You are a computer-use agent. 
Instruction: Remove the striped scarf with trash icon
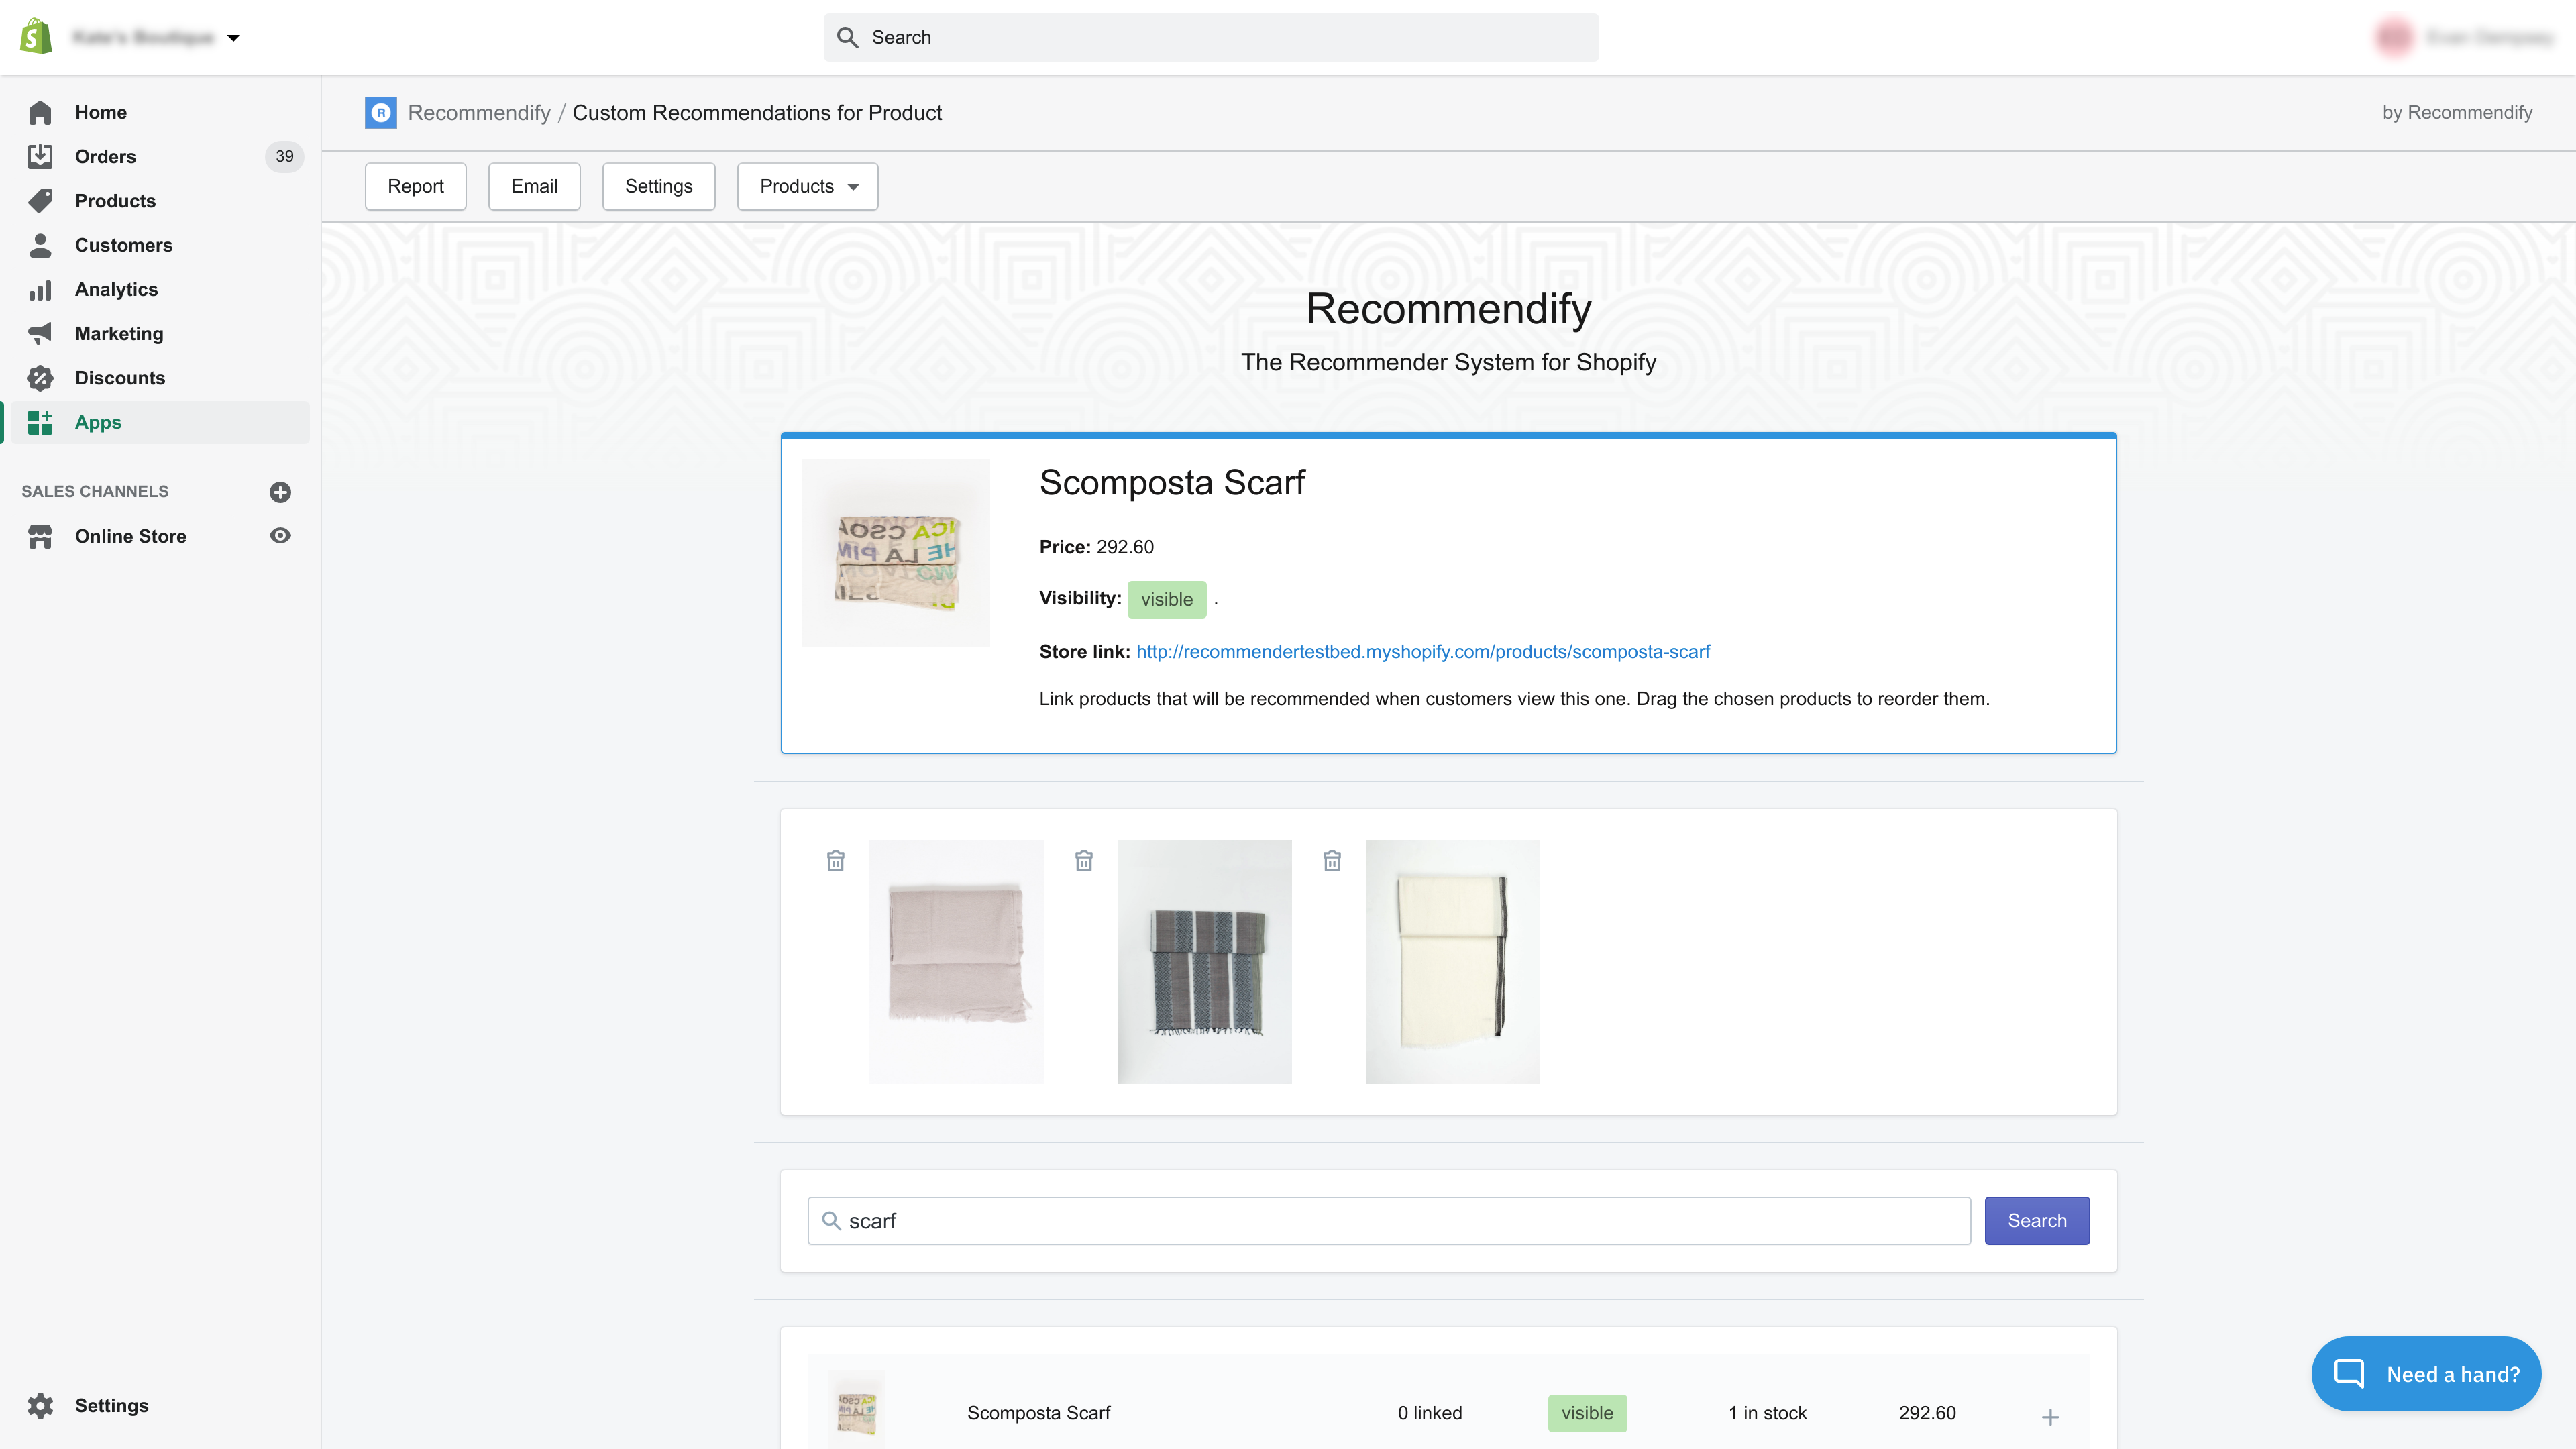tap(1084, 860)
